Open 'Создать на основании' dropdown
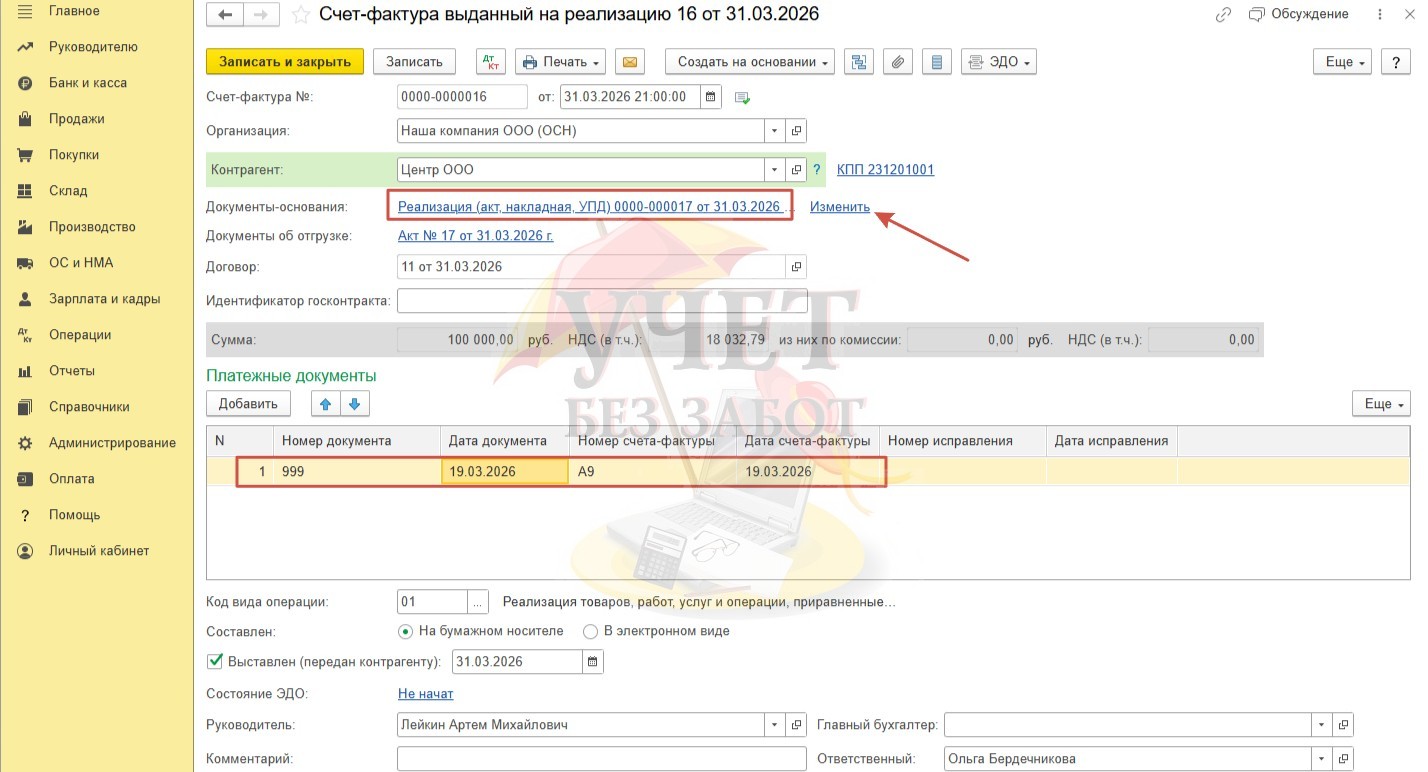Screen dimensions: 1428x772 750,62
